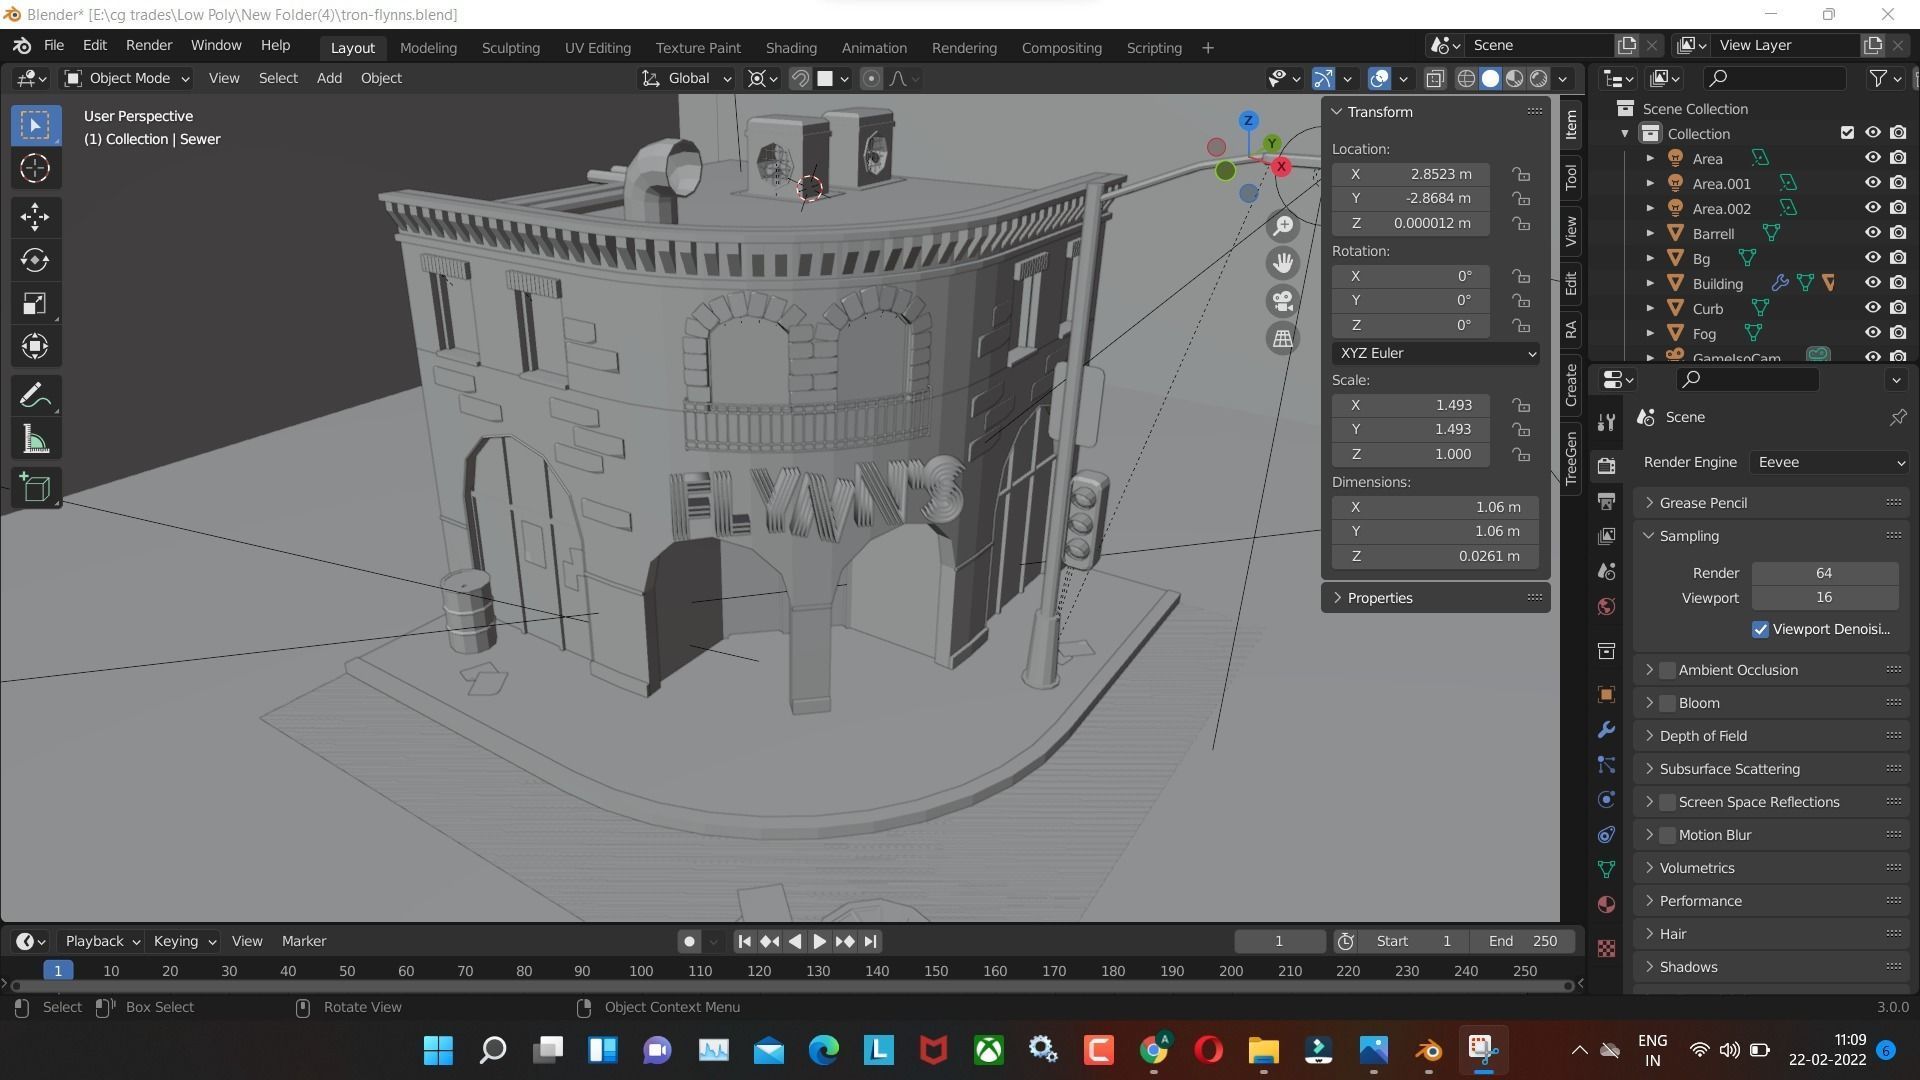This screenshot has height=1080, width=1920.
Task: Select the Move tool
Action: (x=35, y=217)
